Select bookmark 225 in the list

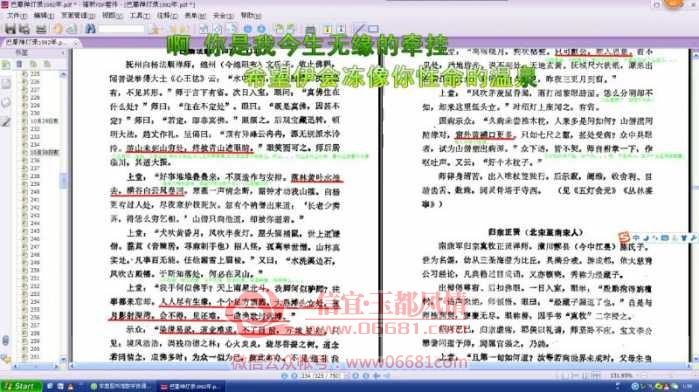pyautogui.click(x=35, y=74)
